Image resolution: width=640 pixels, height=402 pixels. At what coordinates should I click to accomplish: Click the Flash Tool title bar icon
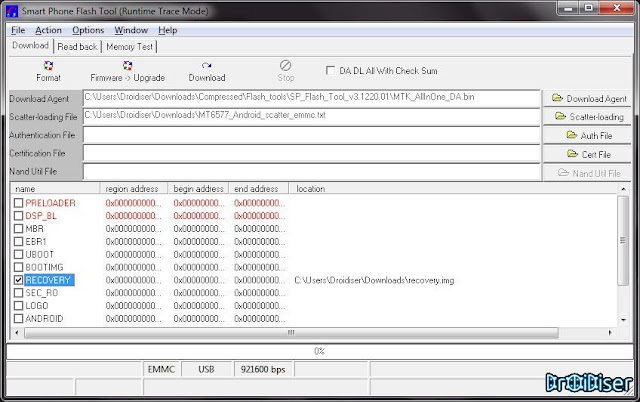(x=12, y=11)
